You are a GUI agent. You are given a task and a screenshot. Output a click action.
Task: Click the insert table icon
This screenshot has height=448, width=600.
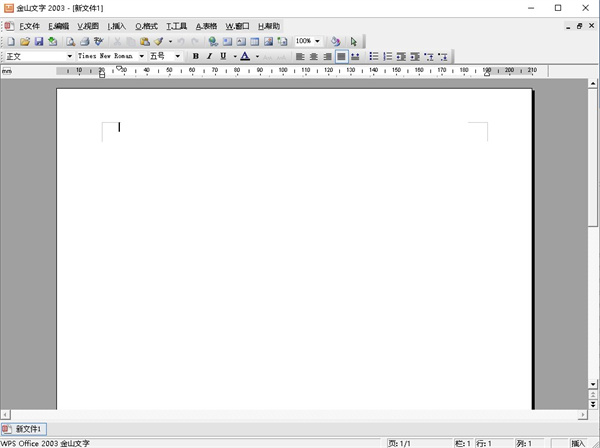[x=255, y=41]
